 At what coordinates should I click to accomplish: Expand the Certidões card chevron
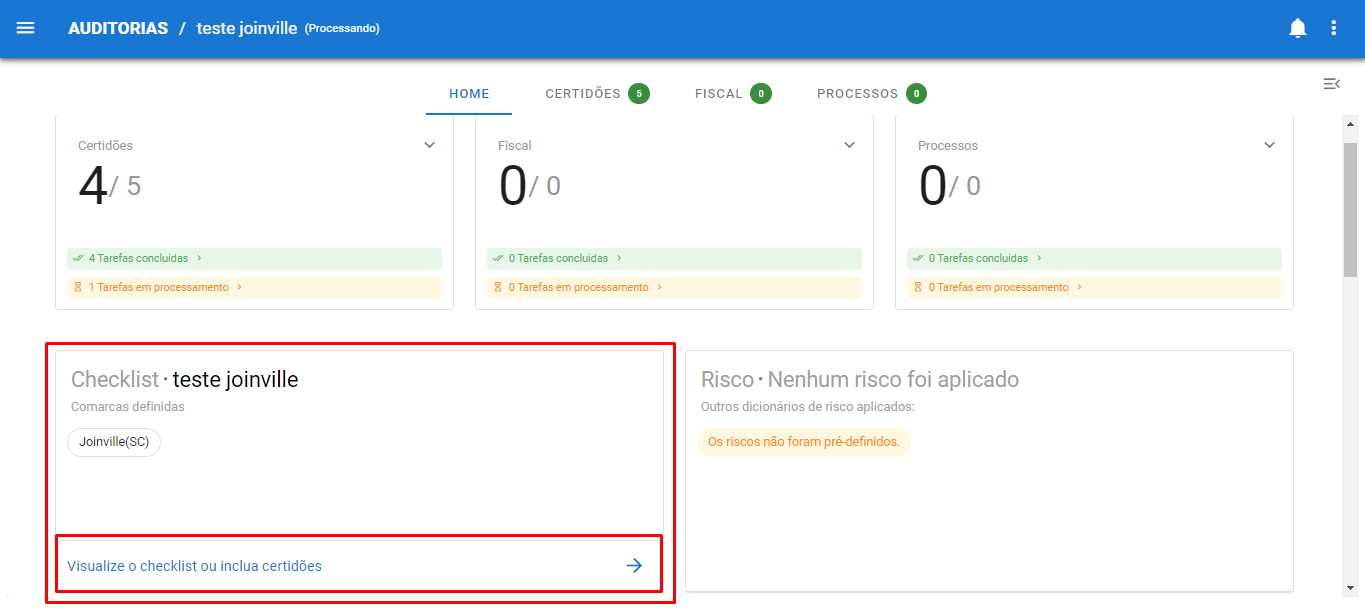pyautogui.click(x=429, y=145)
